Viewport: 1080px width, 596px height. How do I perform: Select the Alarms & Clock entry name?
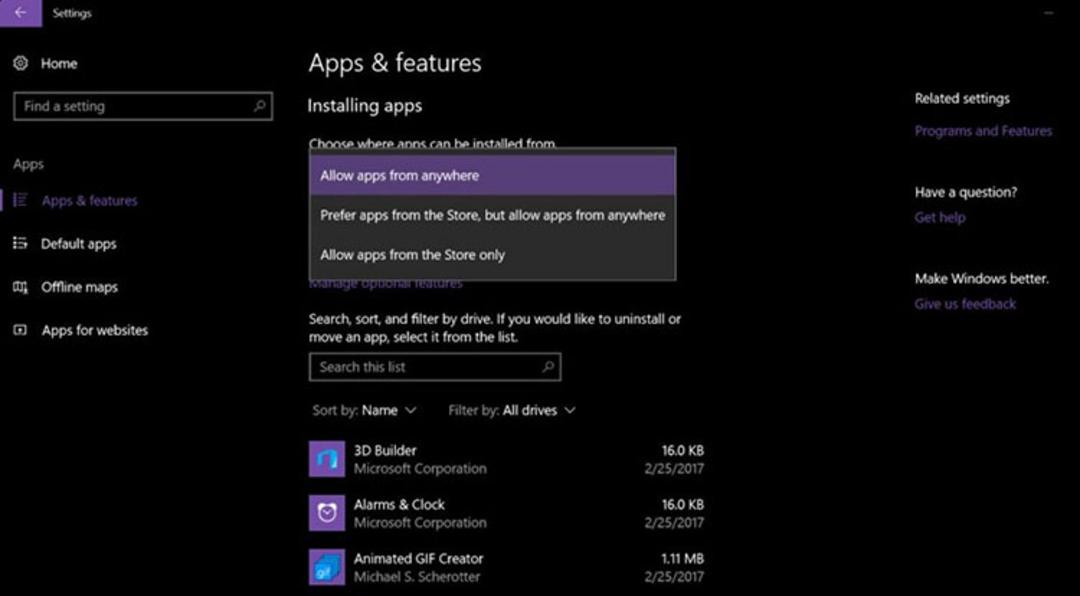tap(399, 504)
